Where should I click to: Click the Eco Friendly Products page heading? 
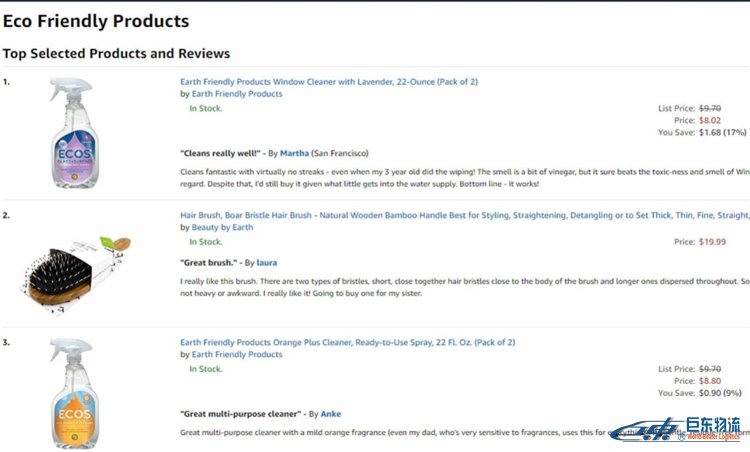pyautogui.click(x=96, y=21)
